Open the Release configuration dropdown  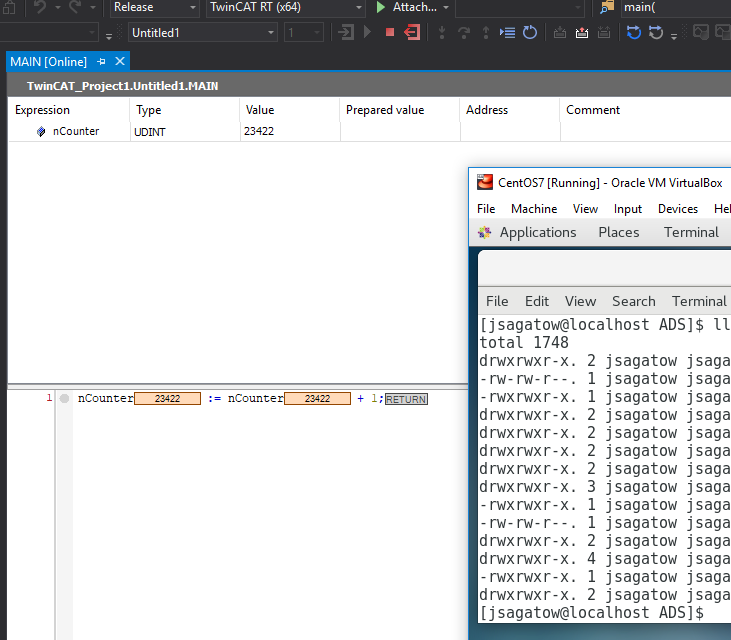point(154,7)
